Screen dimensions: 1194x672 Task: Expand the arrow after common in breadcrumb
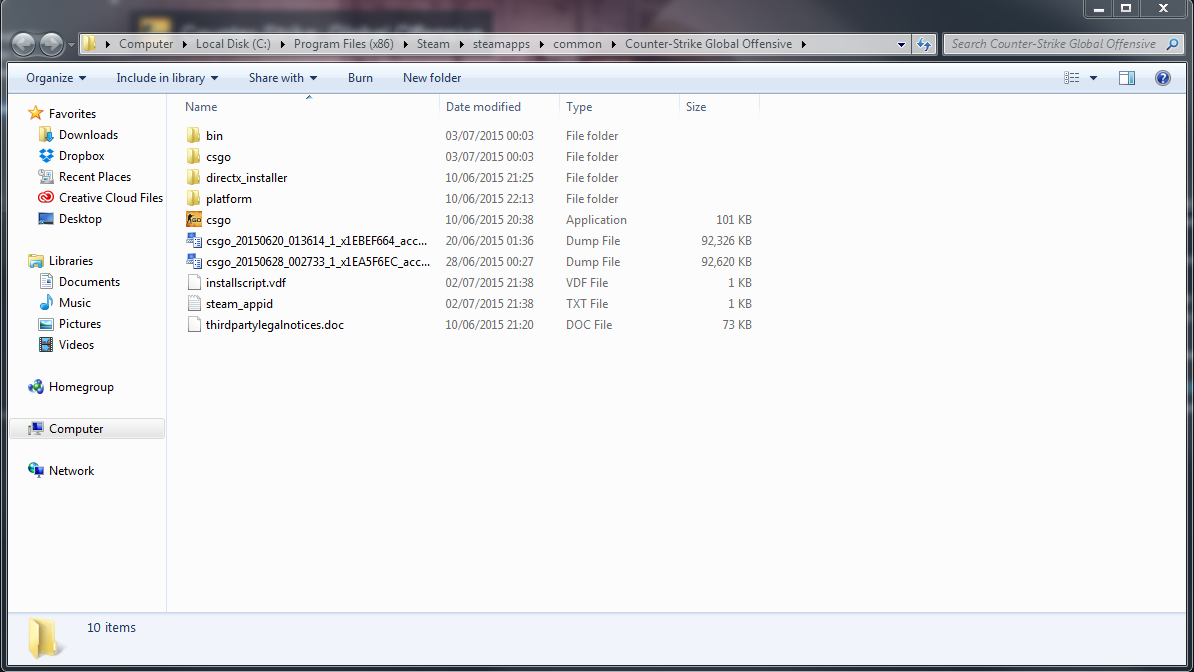614,44
